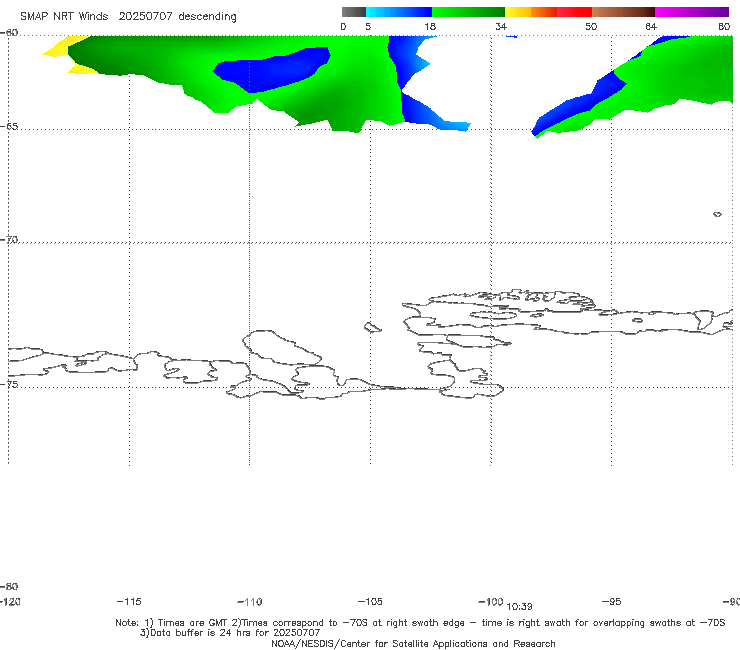This screenshot has width=740, height=650.
Task: Click the color bar label '64'
Action: 651,27
